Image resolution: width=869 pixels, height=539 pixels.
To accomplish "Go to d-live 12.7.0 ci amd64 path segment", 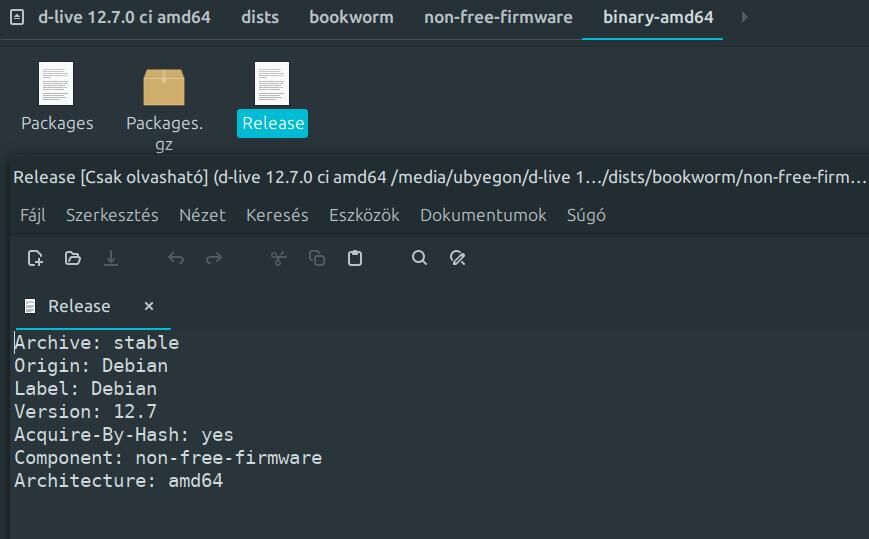I will (124, 17).
